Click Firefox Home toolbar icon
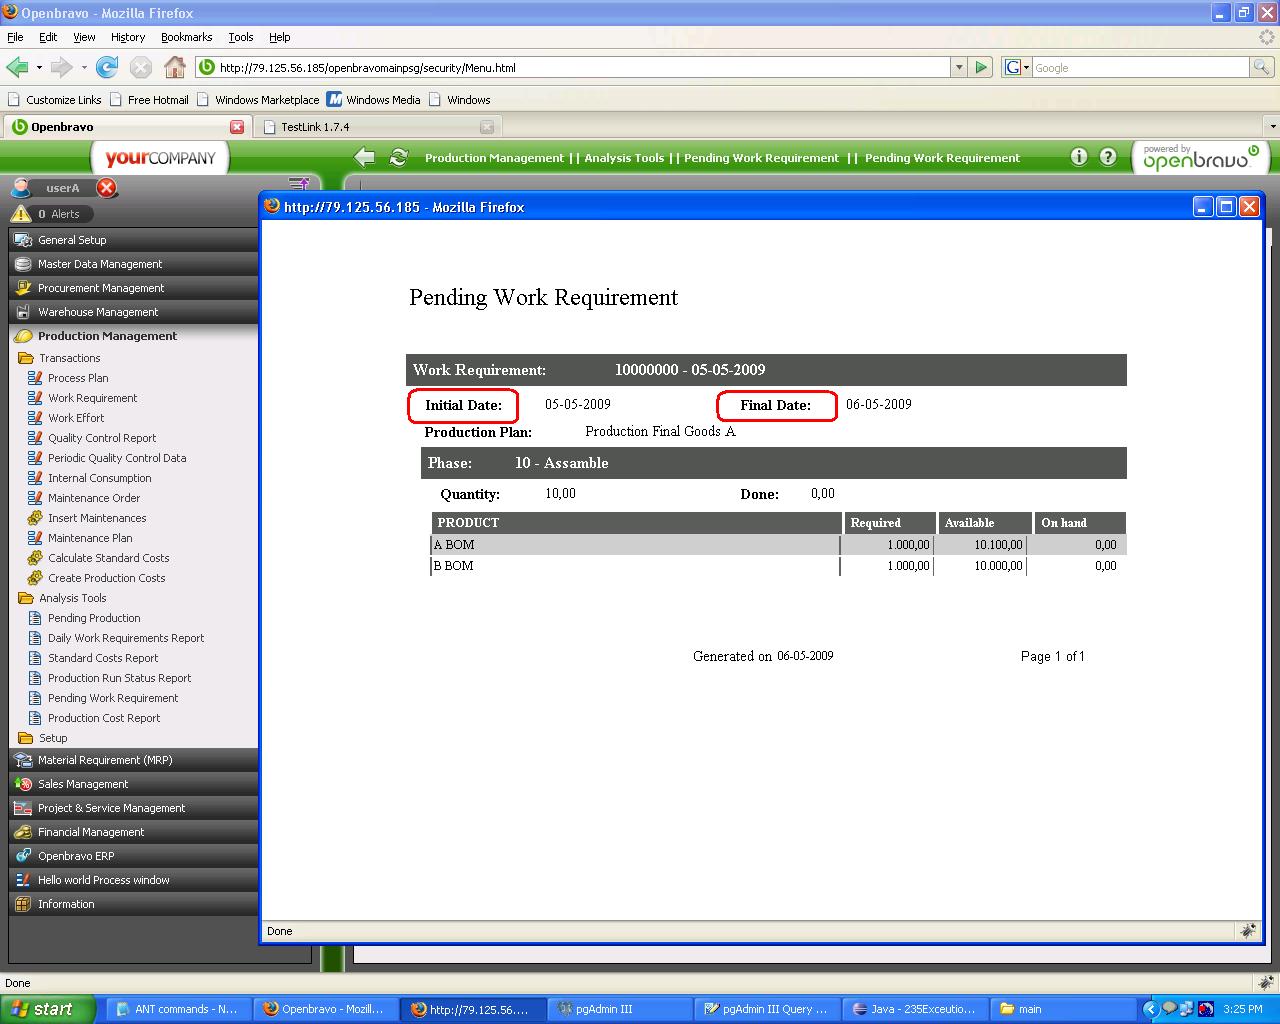This screenshot has height=1024, width=1280. 174,67
